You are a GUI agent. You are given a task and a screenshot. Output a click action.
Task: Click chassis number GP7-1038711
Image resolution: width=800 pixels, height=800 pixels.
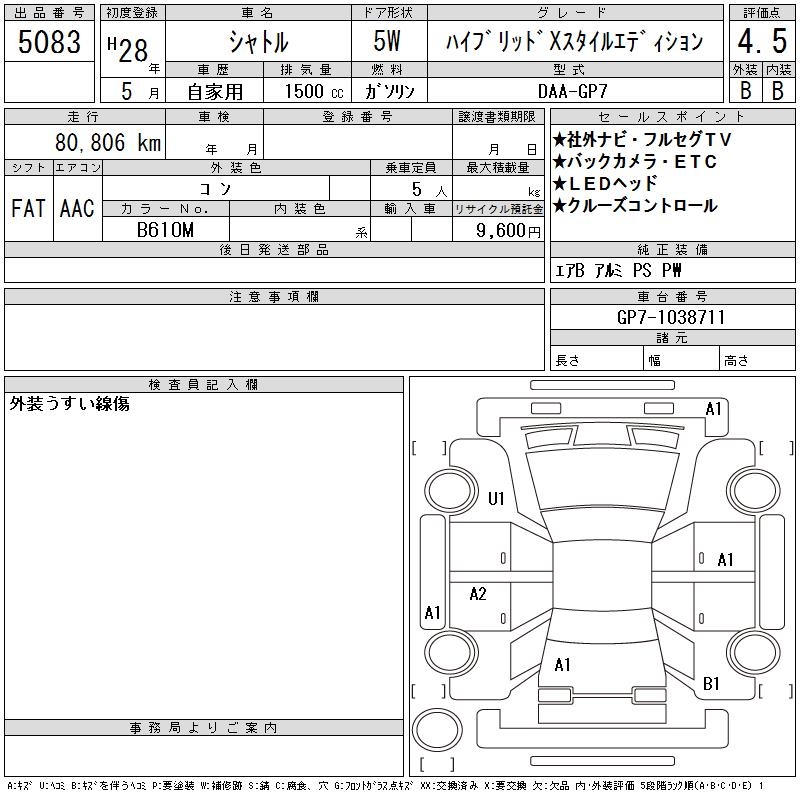[671, 317]
